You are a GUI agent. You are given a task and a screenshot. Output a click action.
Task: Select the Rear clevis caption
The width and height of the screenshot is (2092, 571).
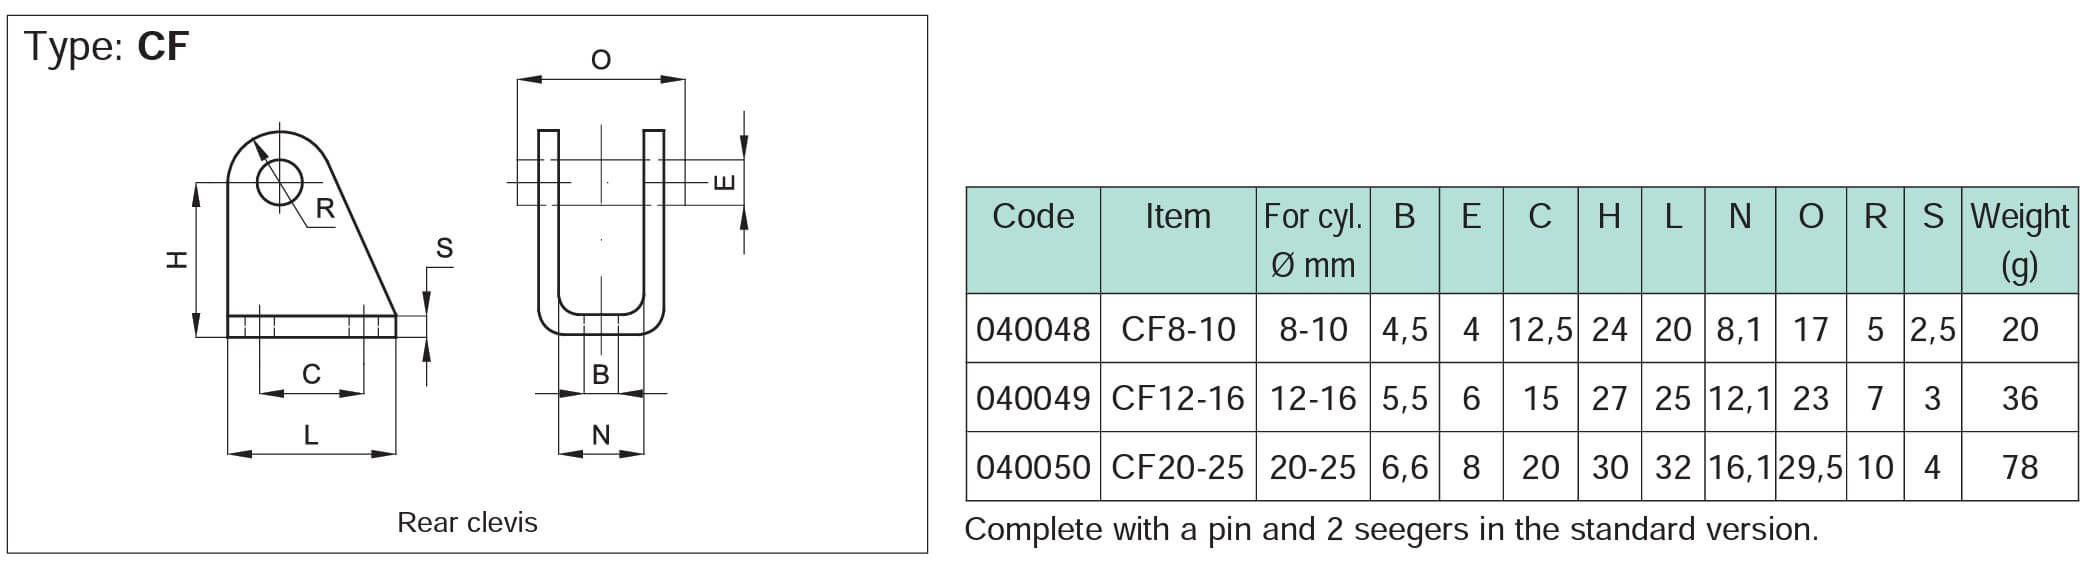pyautogui.click(x=467, y=522)
